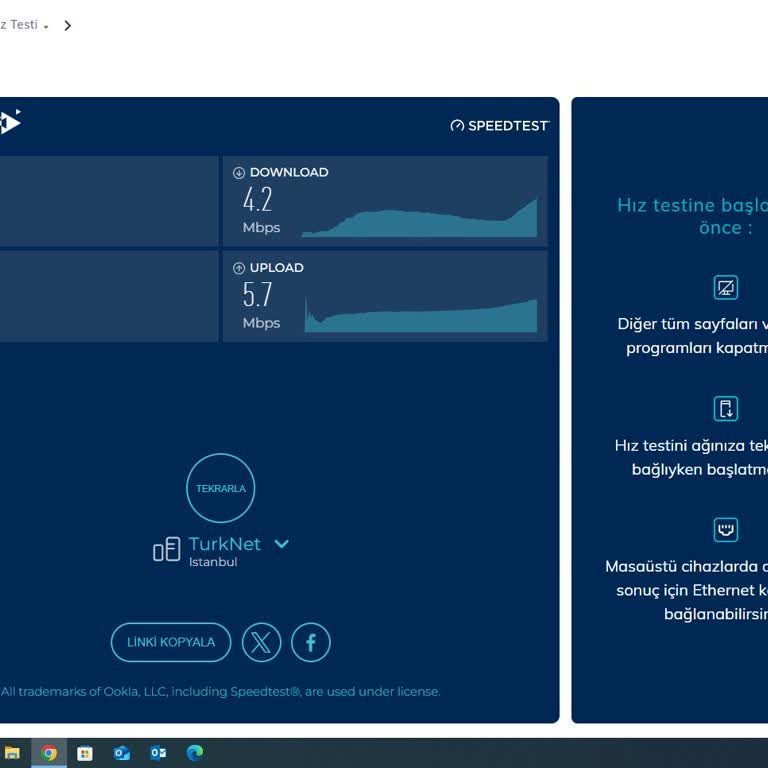
Task: Click the server device icon beside TurkNet
Action: [166, 549]
